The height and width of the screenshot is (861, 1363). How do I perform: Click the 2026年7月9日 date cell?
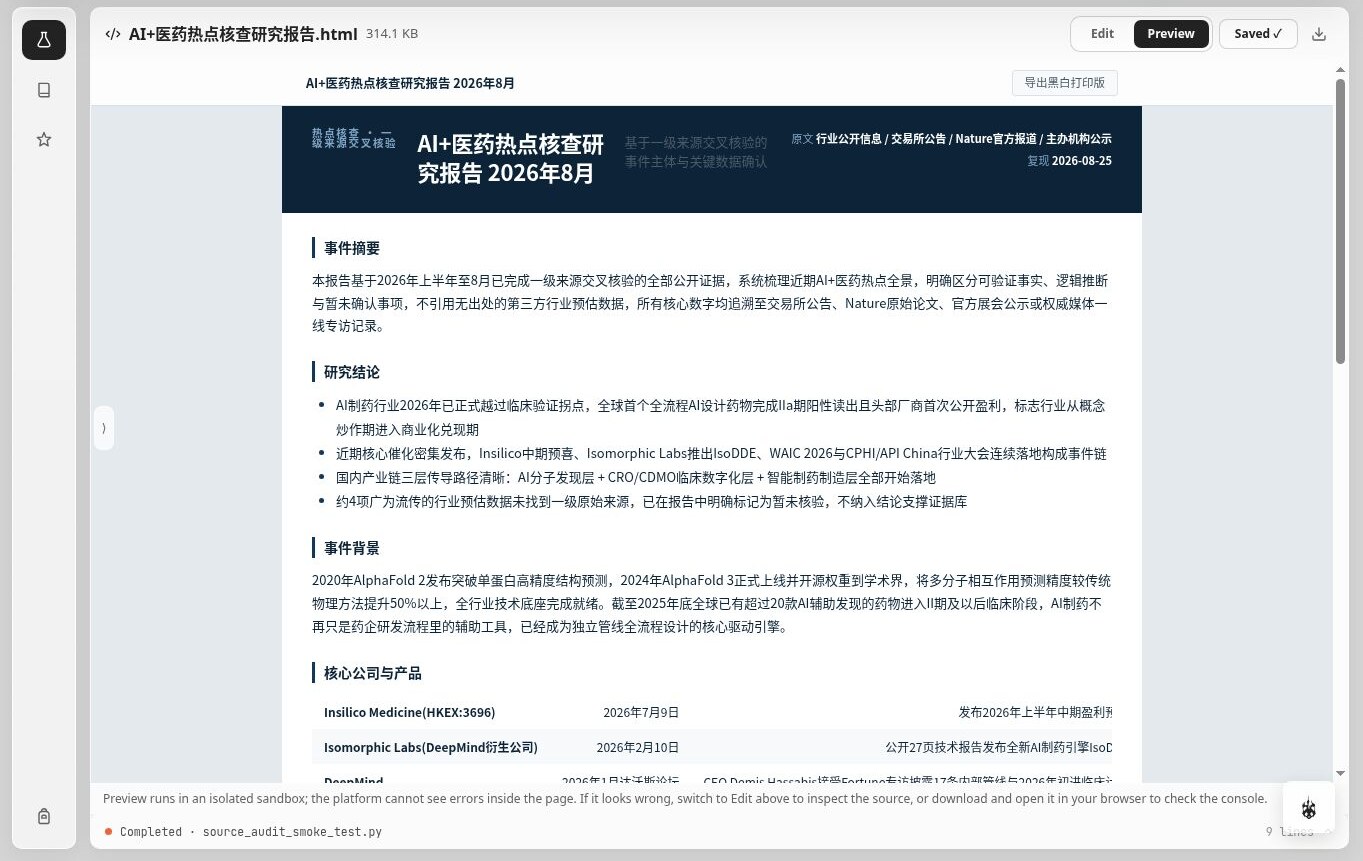tap(641, 713)
